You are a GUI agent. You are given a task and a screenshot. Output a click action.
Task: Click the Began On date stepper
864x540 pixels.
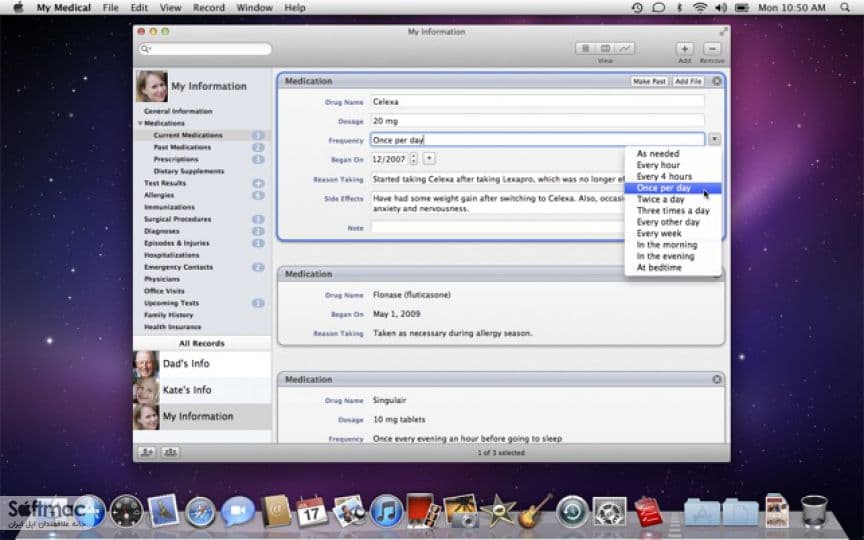tap(413, 159)
